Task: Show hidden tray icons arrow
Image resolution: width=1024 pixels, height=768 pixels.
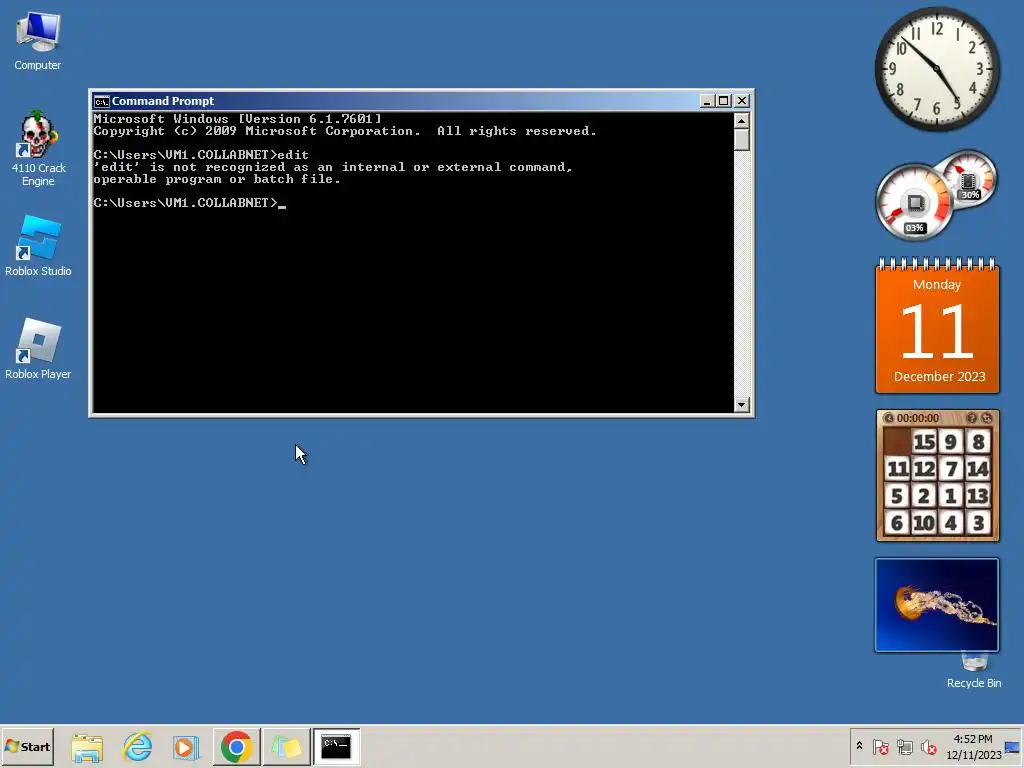Action: (x=859, y=746)
